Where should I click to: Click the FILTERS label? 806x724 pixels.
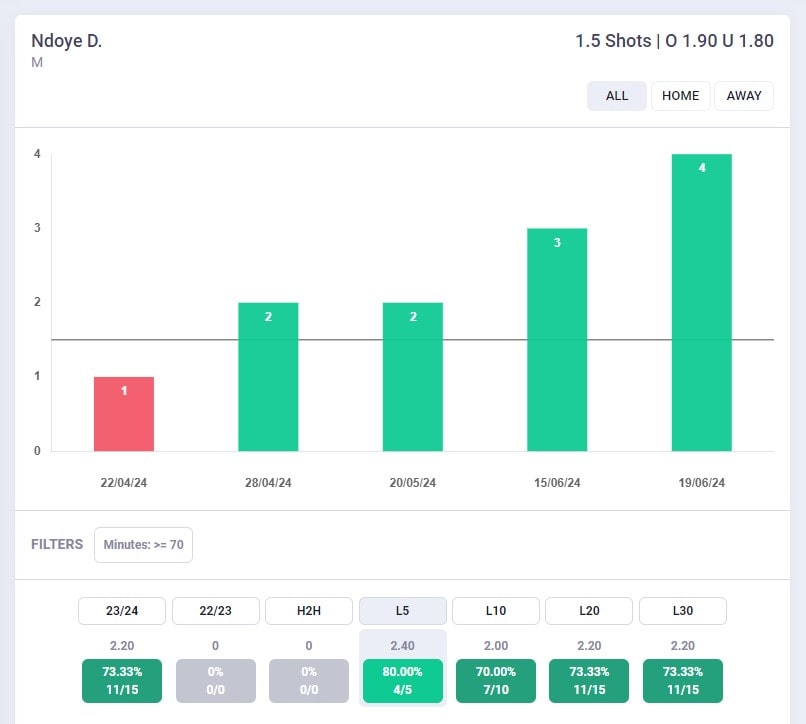pyautogui.click(x=57, y=545)
